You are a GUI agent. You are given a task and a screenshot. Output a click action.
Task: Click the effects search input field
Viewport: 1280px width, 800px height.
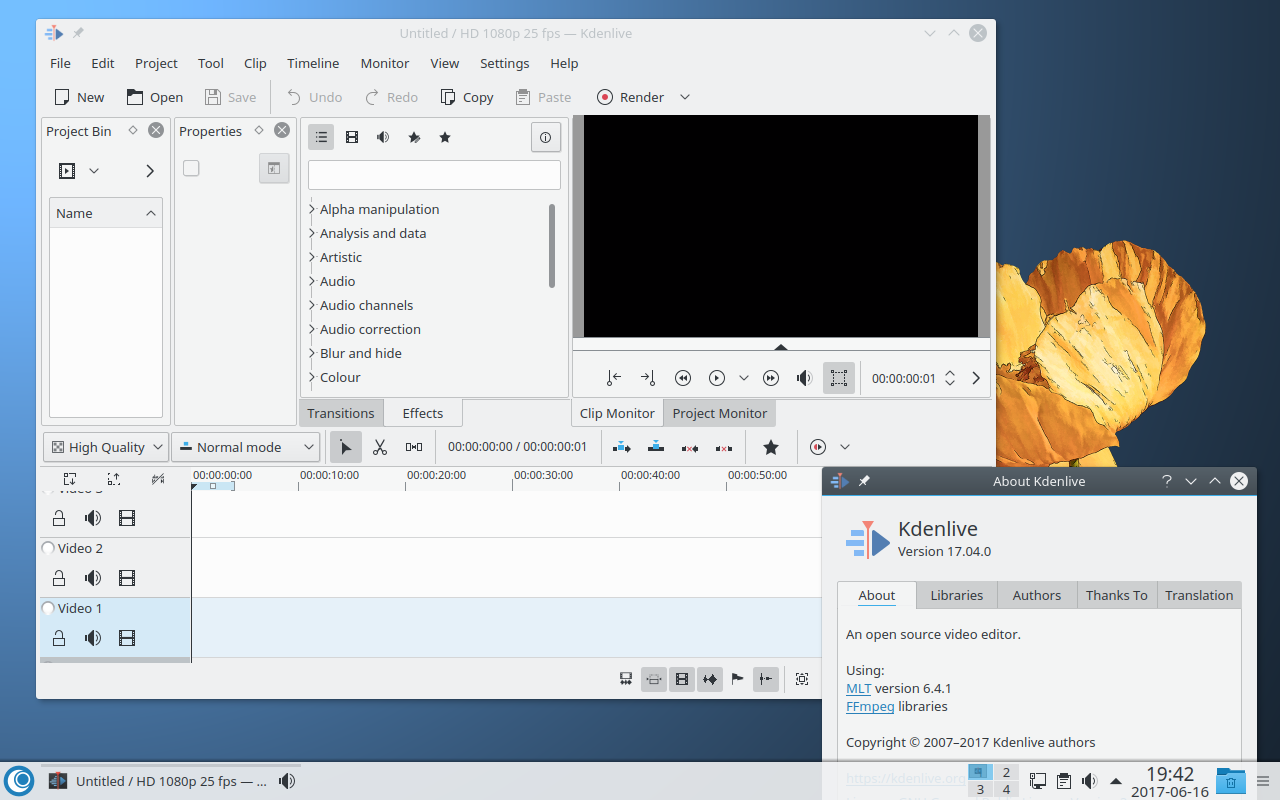pos(434,175)
